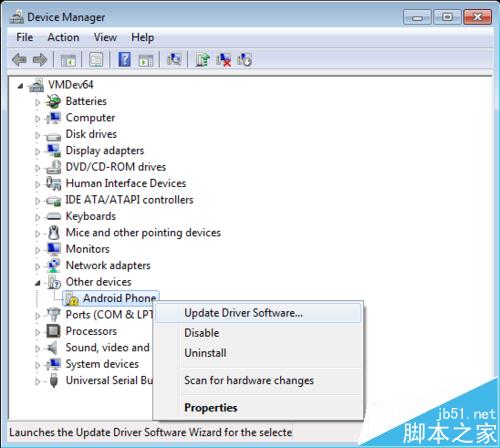Click the Processors category icon
500x448 pixels.
click(53, 331)
